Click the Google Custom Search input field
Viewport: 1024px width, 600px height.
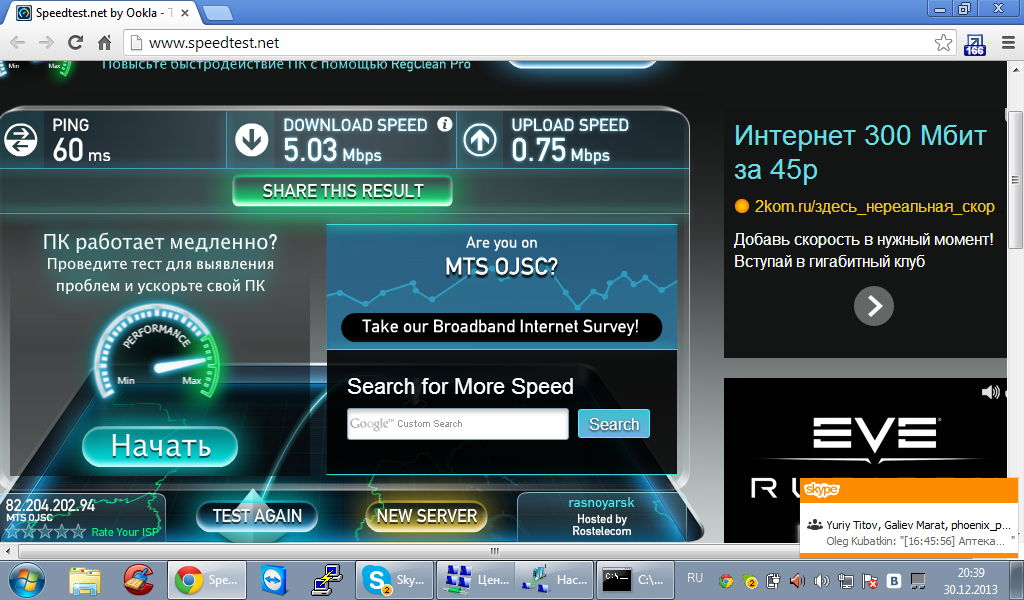point(458,424)
